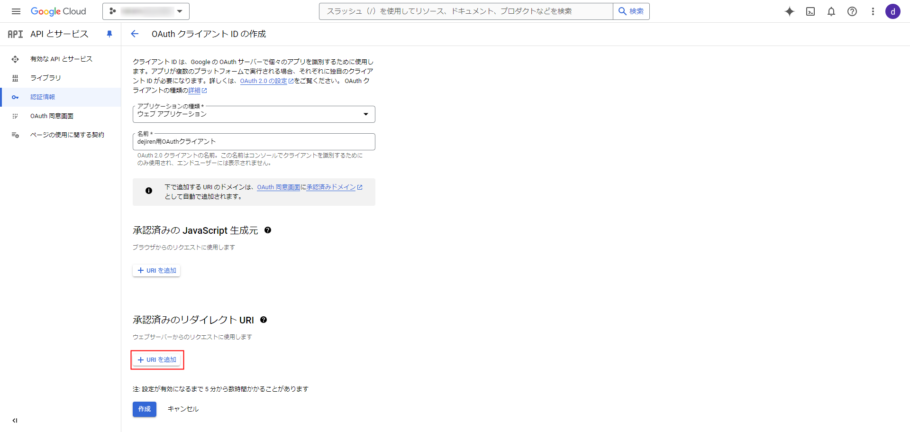Click the Gemini sparkle icon
The image size is (910, 432).
[789, 11]
